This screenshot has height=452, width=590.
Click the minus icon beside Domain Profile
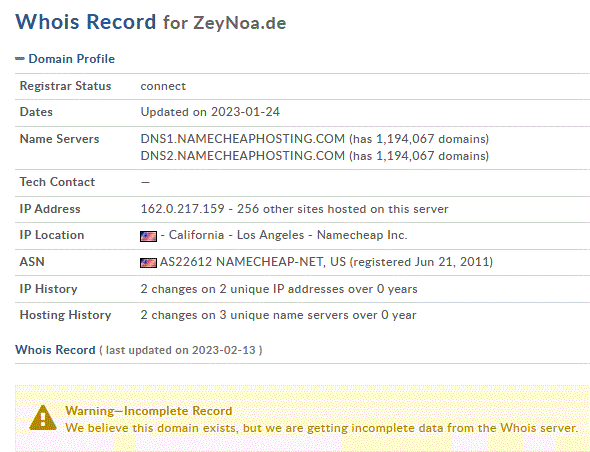[x=20, y=58]
